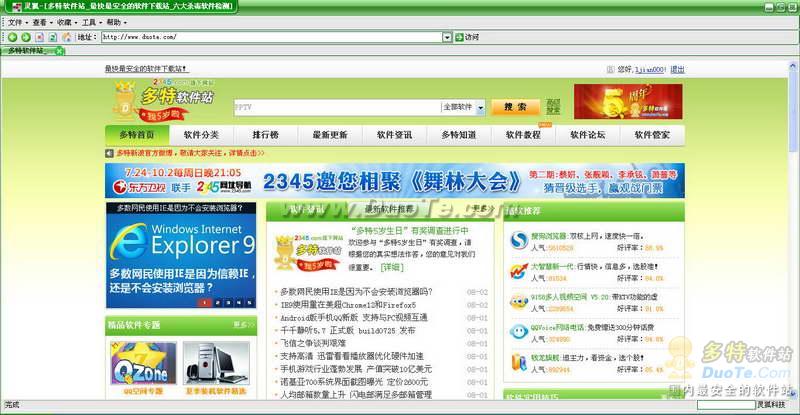Click the QQ penguin software icon
The height and width of the screenshot is (415, 800).
click(x=517, y=331)
